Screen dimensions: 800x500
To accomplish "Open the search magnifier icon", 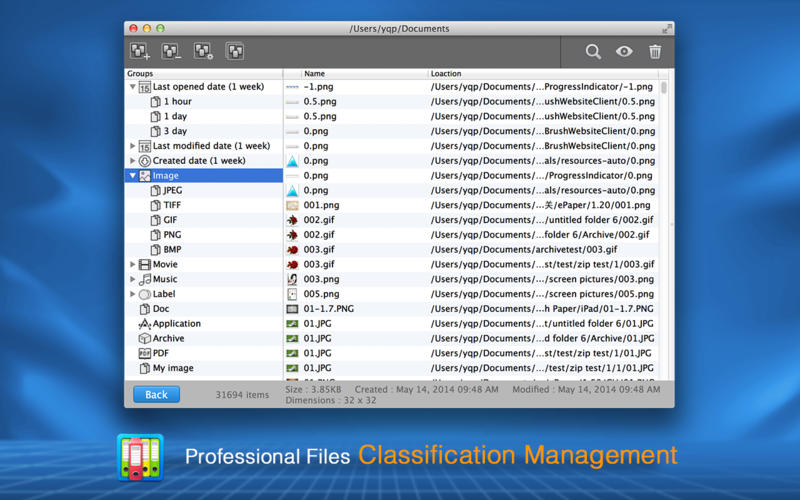I will point(593,52).
